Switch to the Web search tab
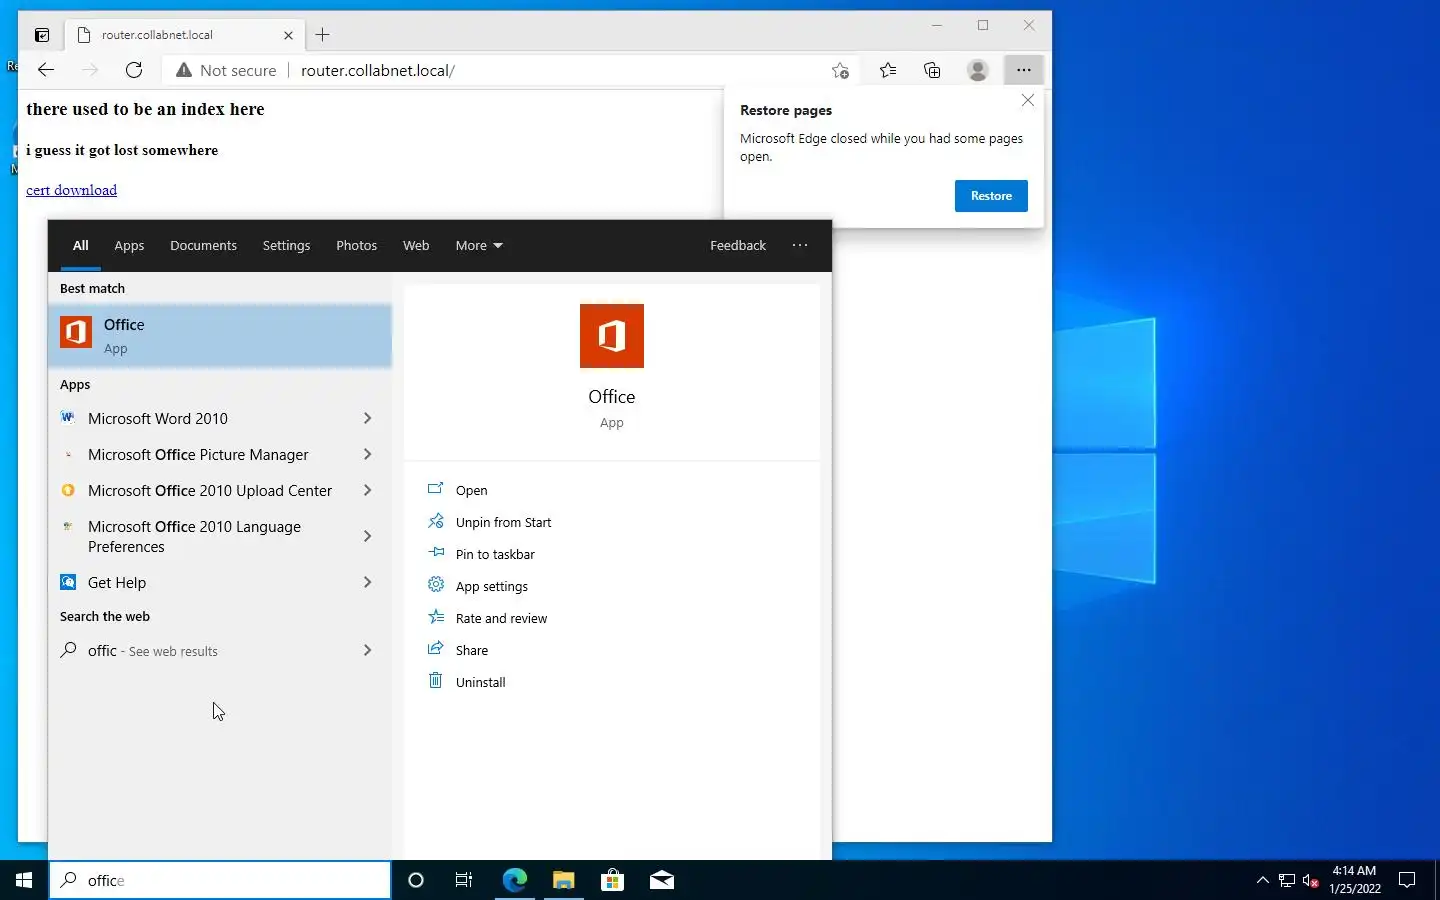The width and height of the screenshot is (1440, 900). (416, 245)
